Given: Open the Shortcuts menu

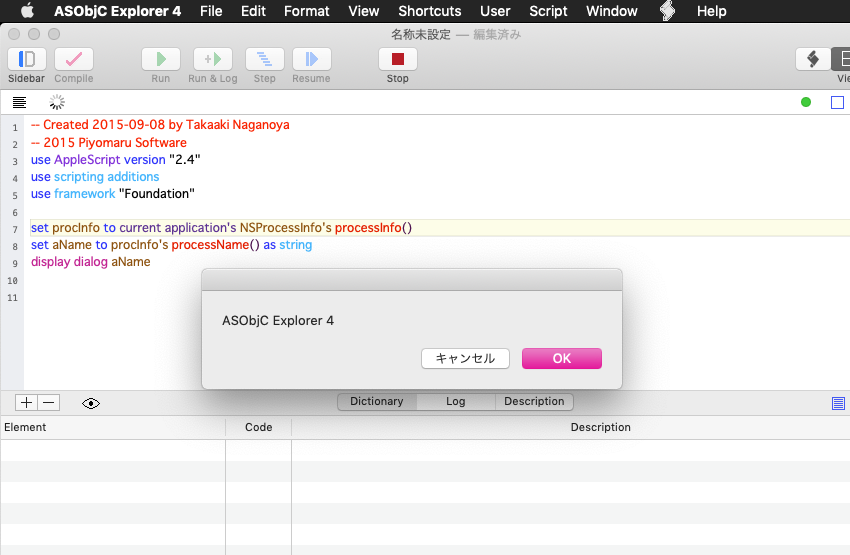Looking at the screenshot, I should pyautogui.click(x=430, y=11).
